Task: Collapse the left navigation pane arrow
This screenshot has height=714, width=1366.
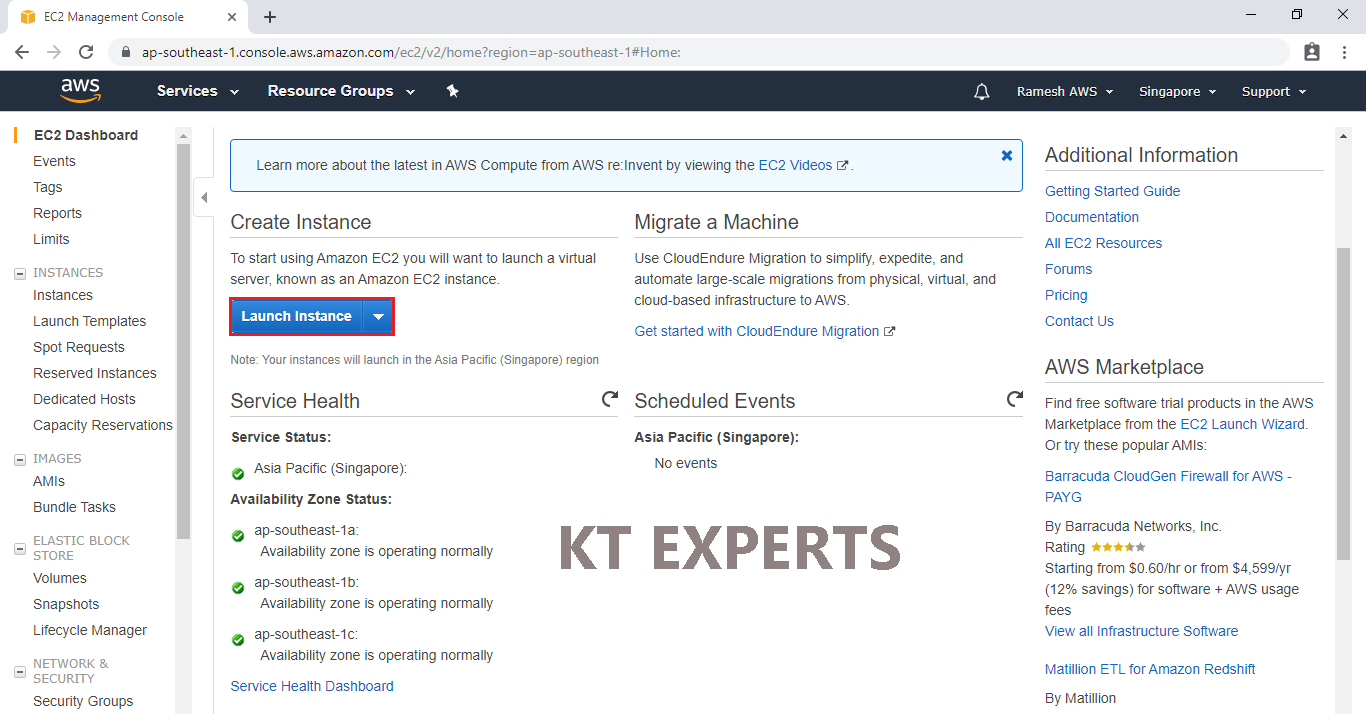Action: [x=204, y=198]
